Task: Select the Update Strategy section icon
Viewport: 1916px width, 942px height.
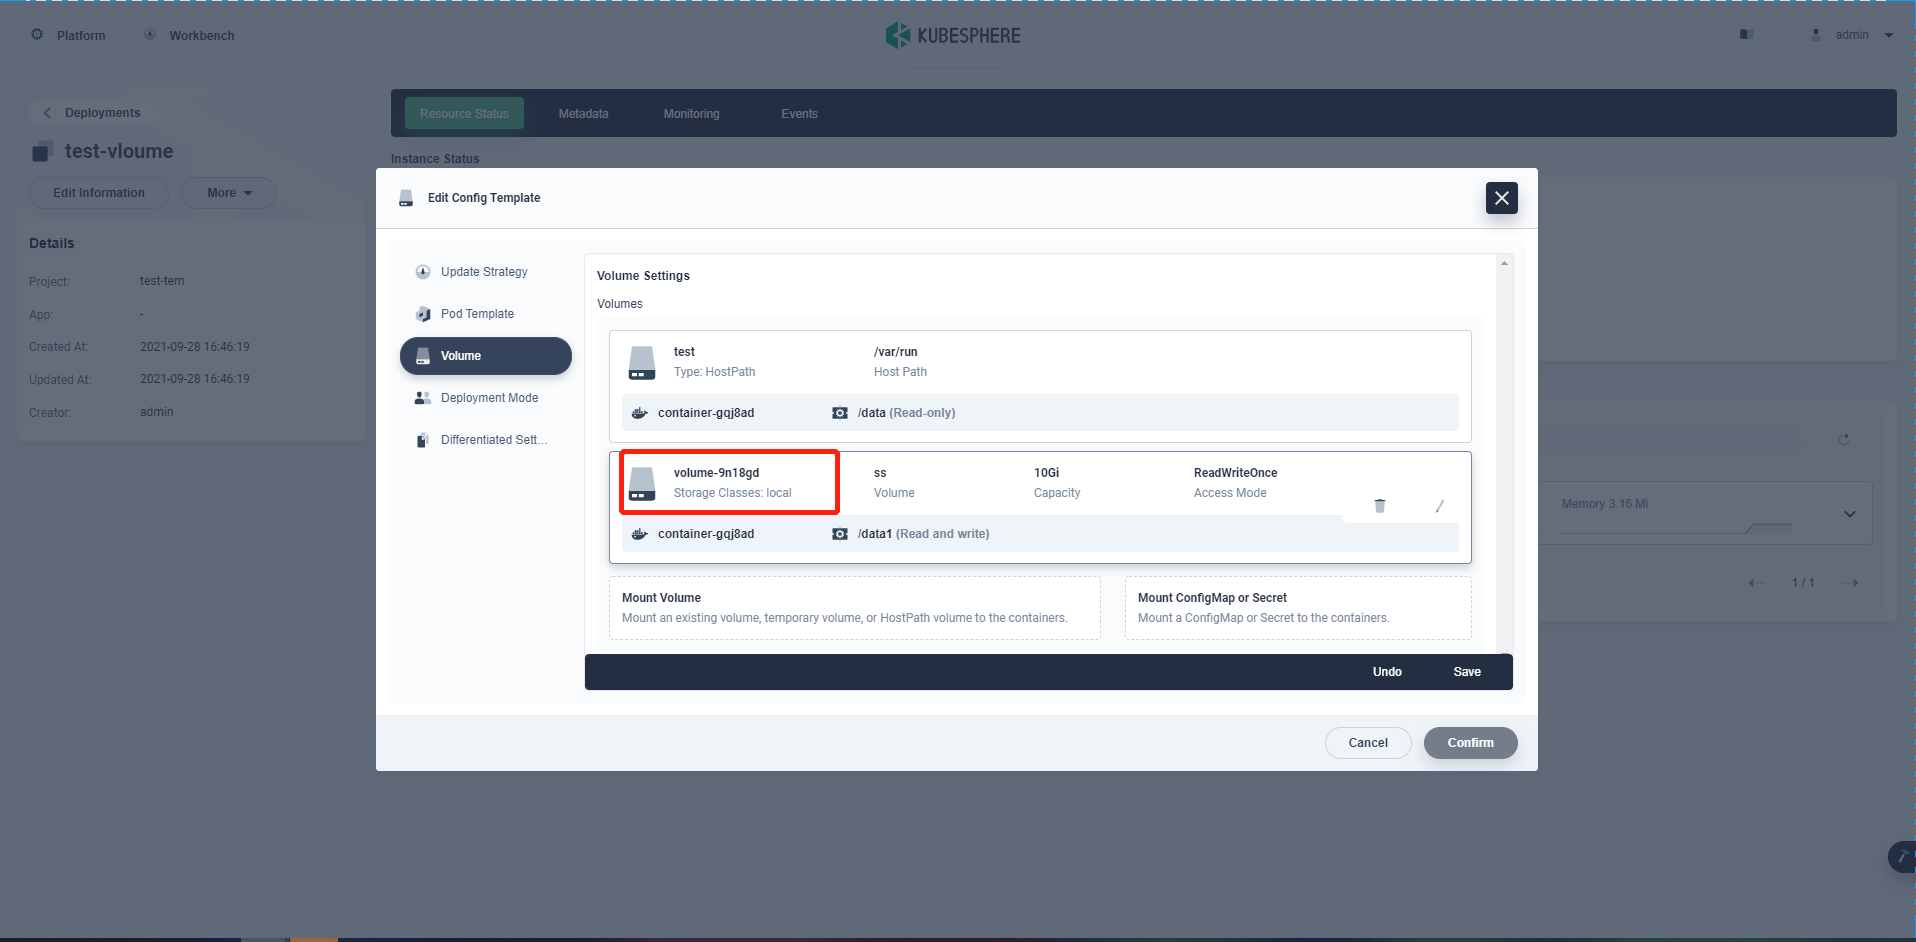Action: 422,271
